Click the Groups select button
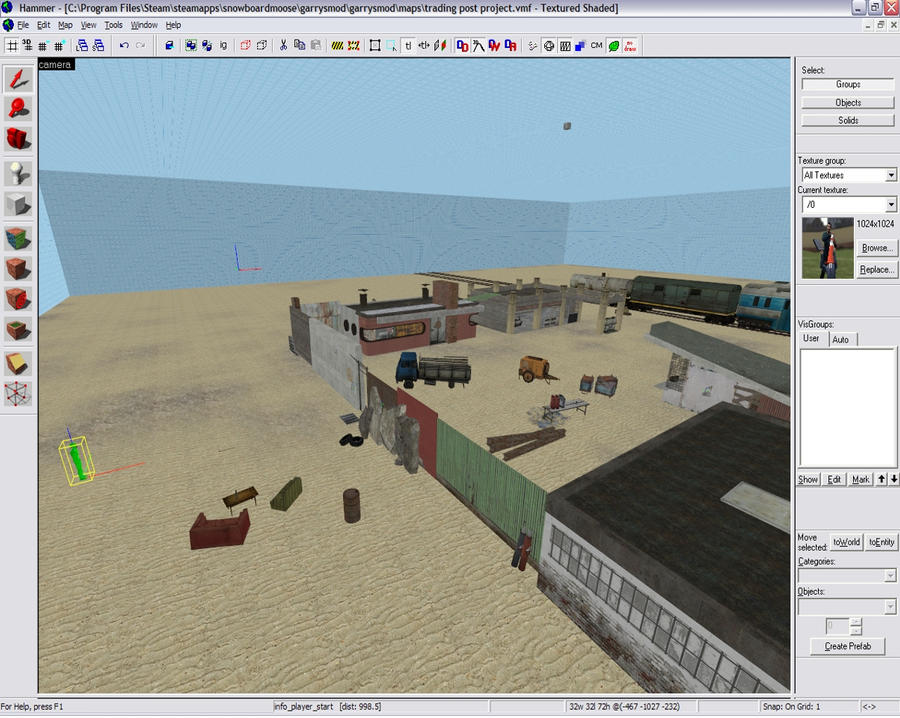 point(848,84)
